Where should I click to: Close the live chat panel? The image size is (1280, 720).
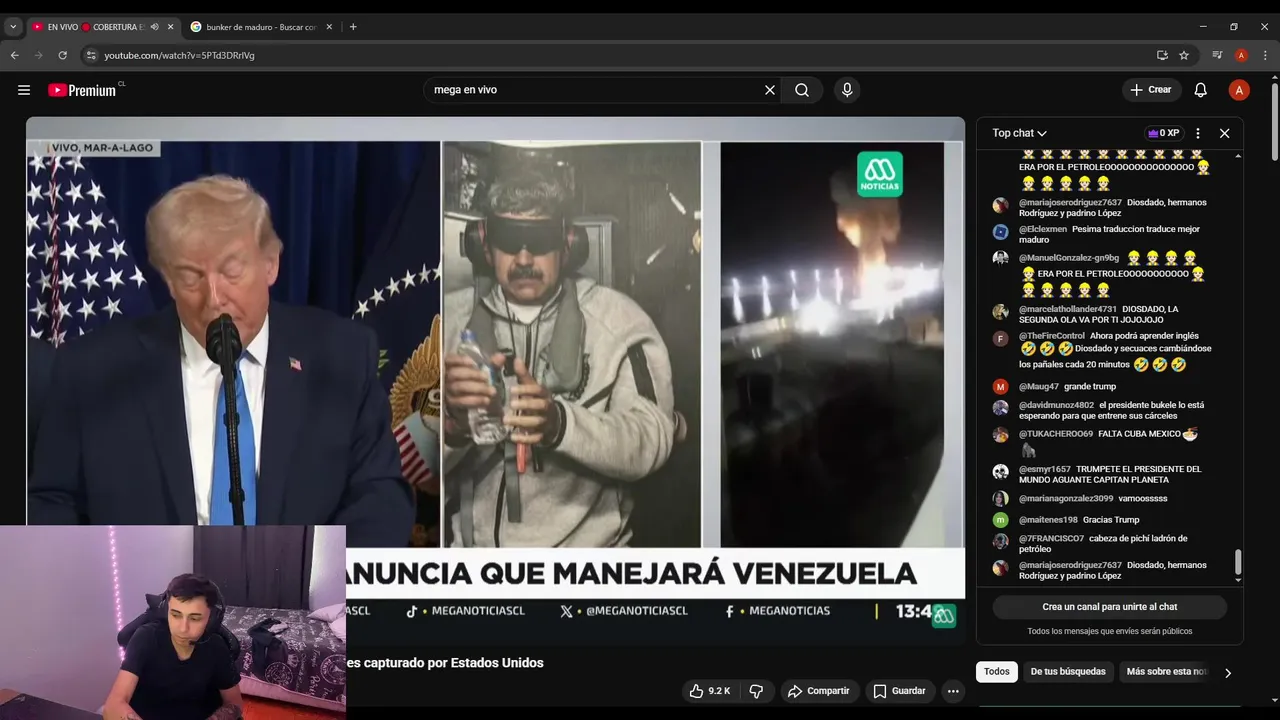tap(1224, 133)
